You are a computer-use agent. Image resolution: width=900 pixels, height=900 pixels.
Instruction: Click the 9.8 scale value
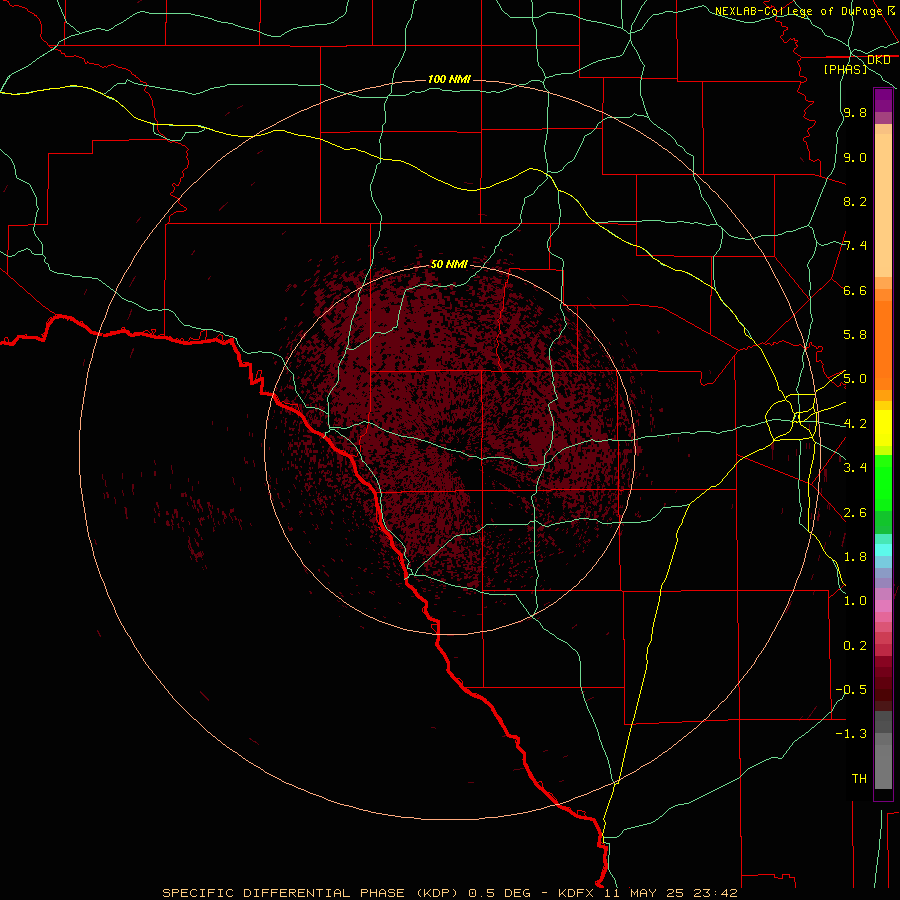pyautogui.click(x=855, y=112)
